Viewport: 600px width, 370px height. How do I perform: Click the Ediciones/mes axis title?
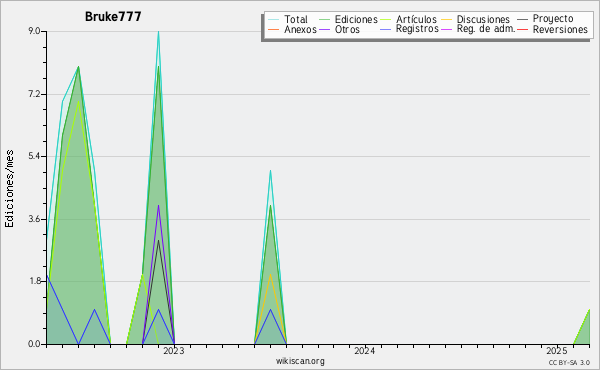[9, 189]
